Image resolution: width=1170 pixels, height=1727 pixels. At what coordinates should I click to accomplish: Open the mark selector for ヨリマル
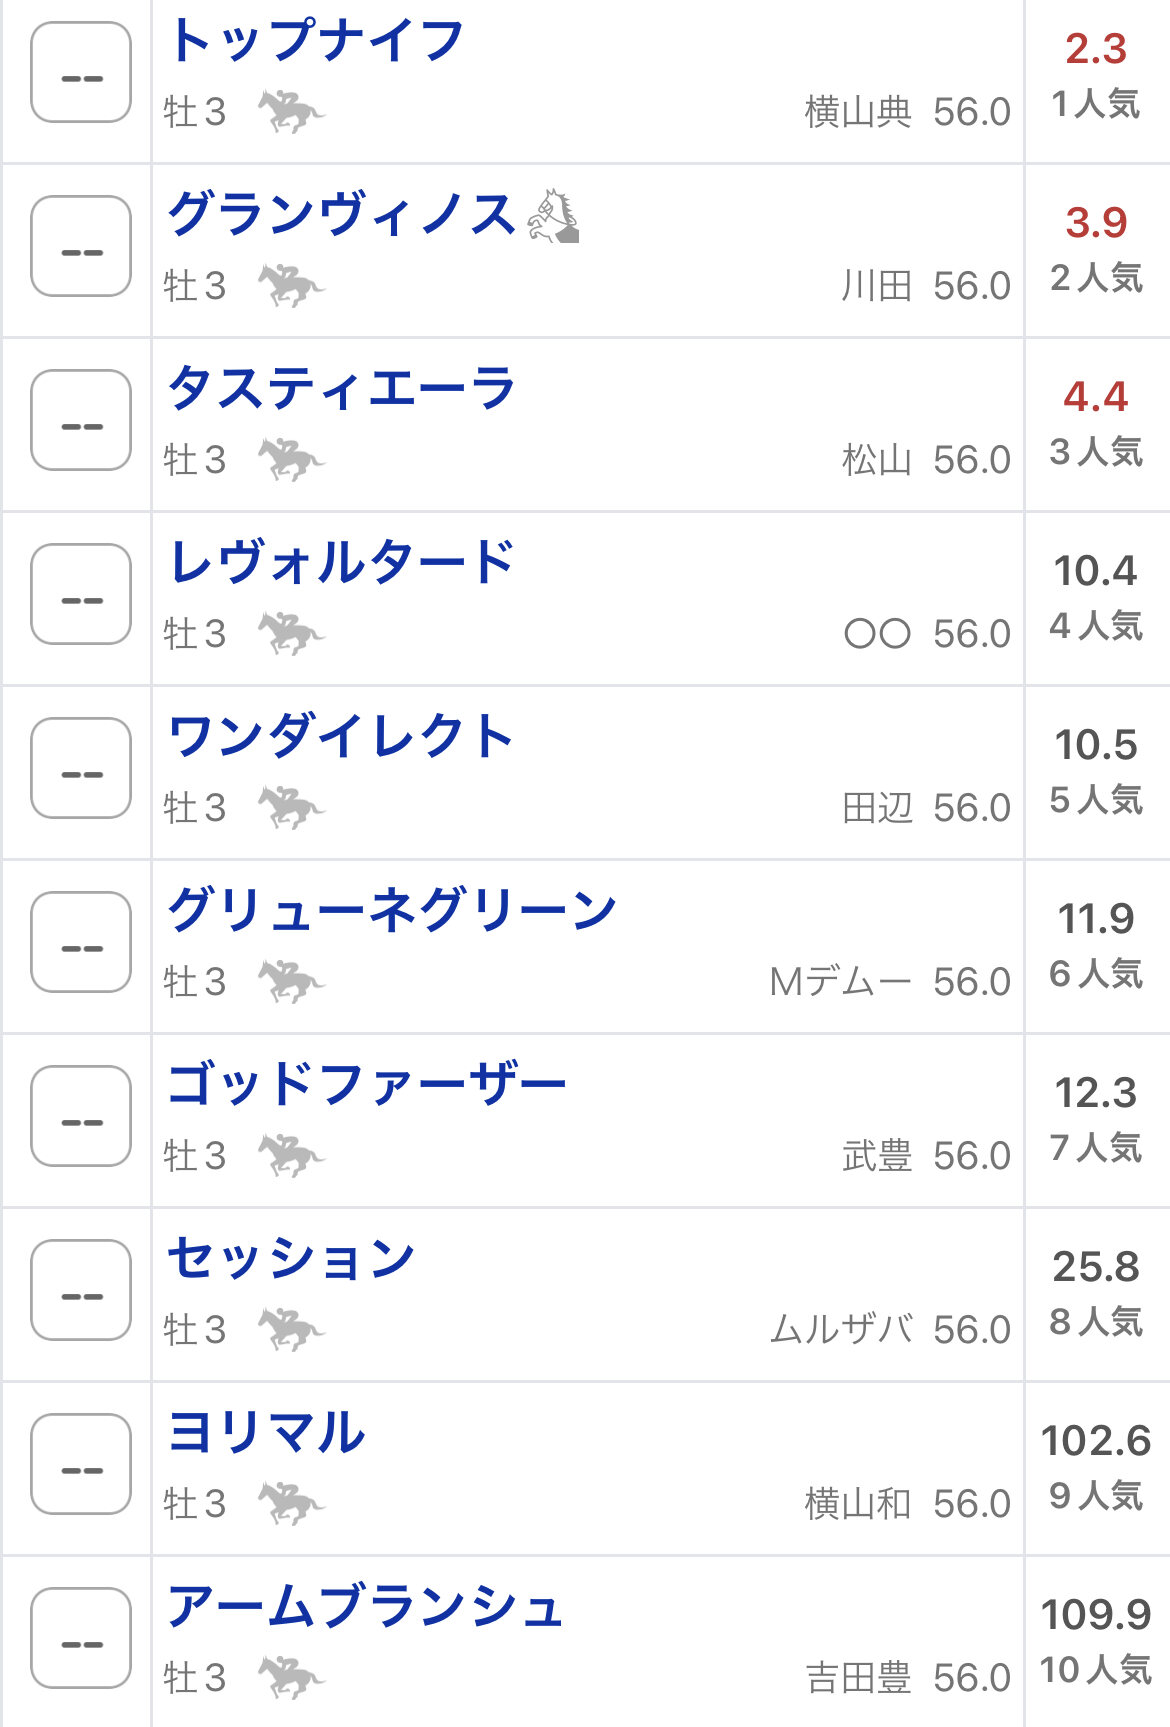[x=81, y=1464]
